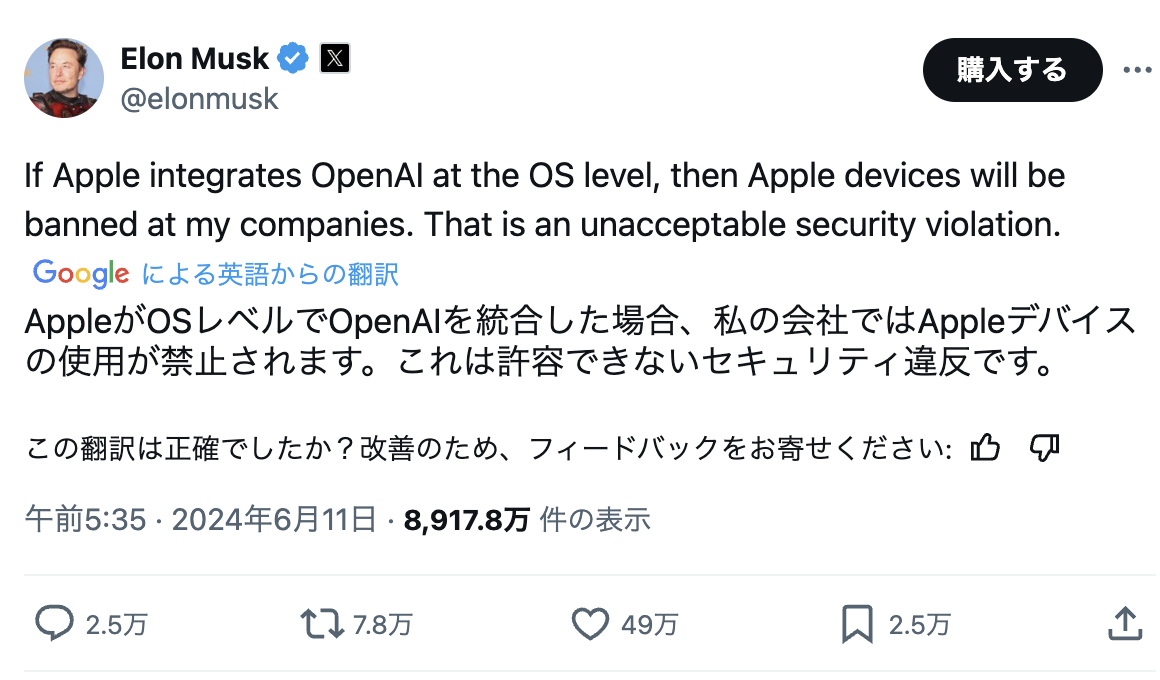Click the reply speech bubble icon

[54, 623]
